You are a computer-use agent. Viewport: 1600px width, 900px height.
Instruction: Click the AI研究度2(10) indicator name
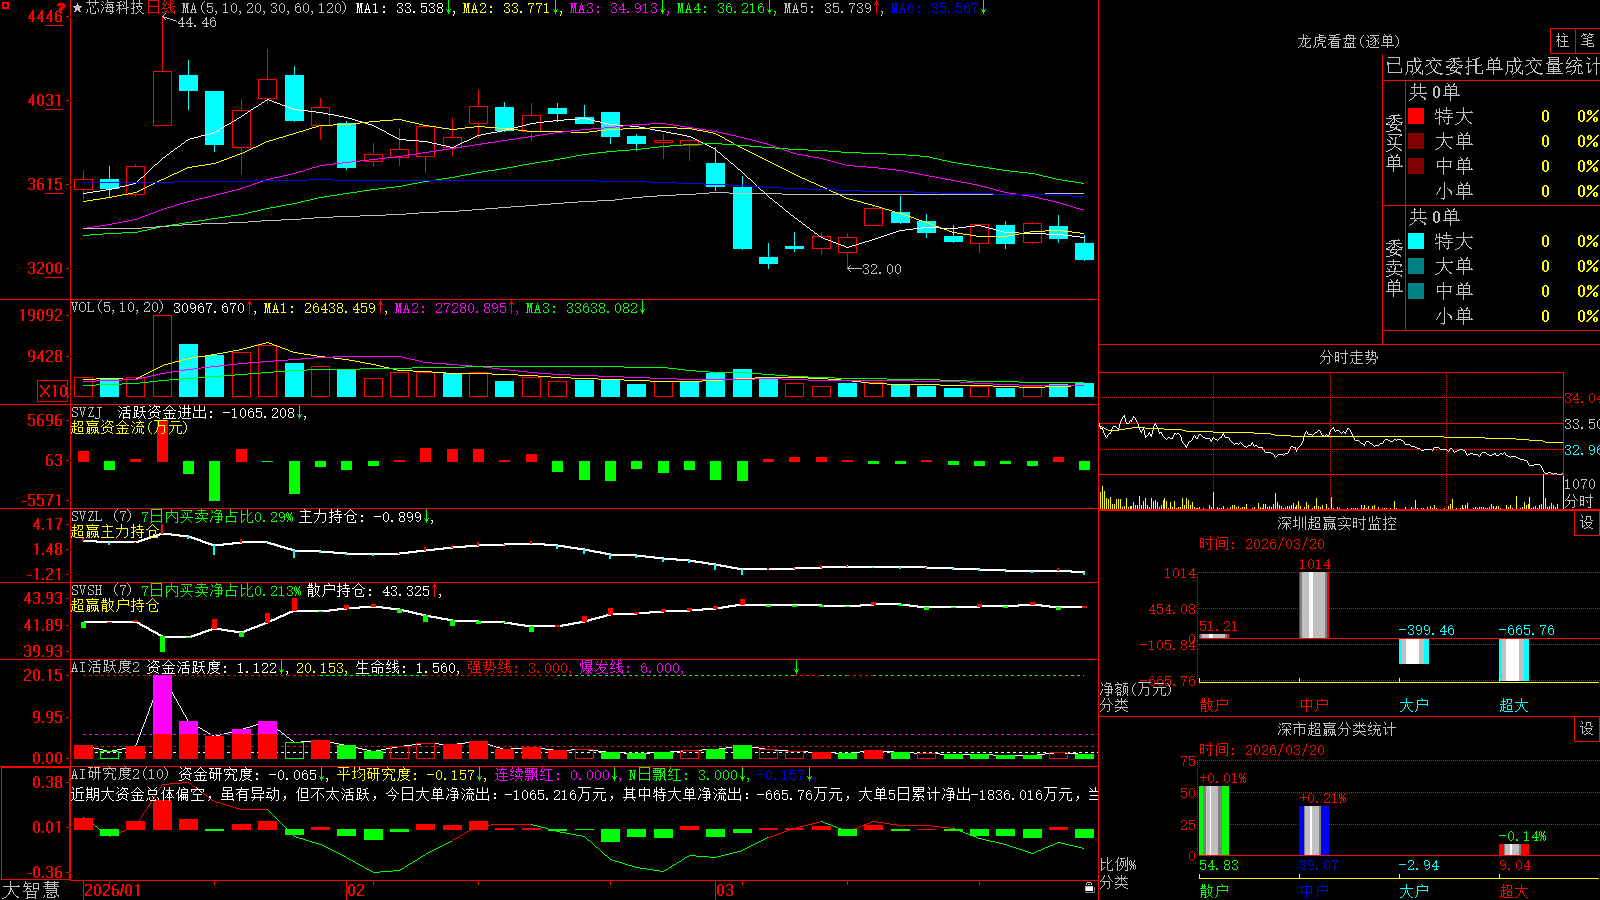[x=120, y=774]
